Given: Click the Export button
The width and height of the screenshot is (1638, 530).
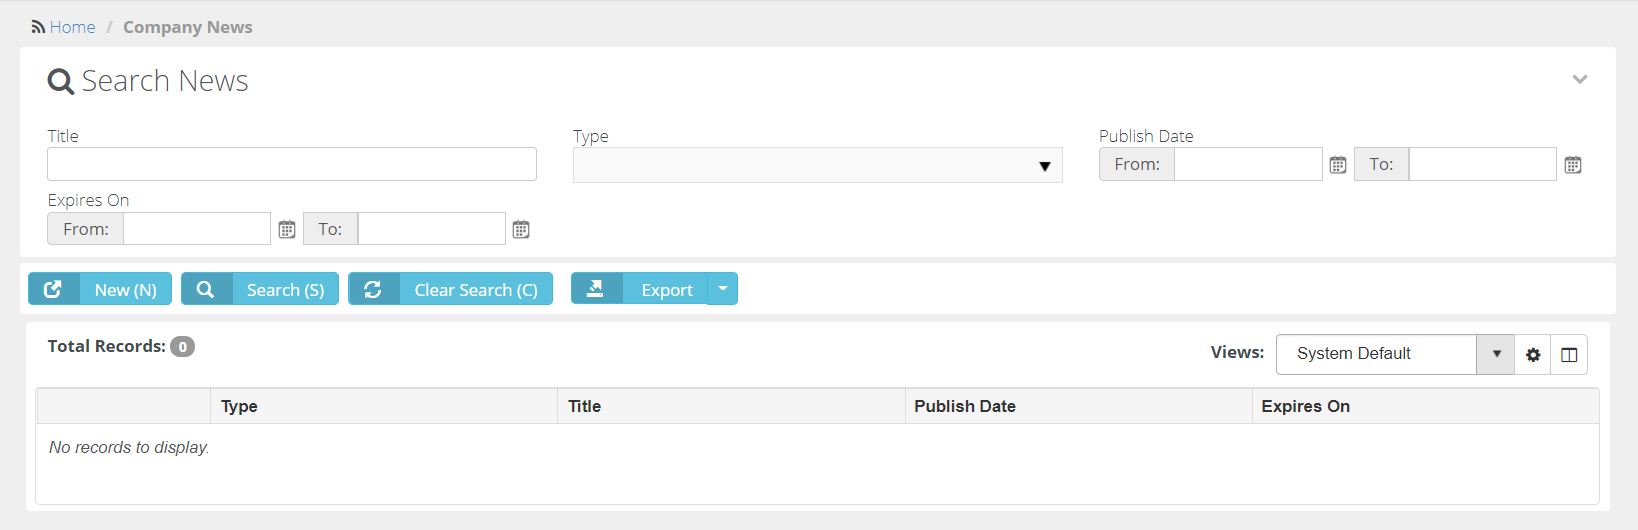Looking at the screenshot, I should (640, 289).
